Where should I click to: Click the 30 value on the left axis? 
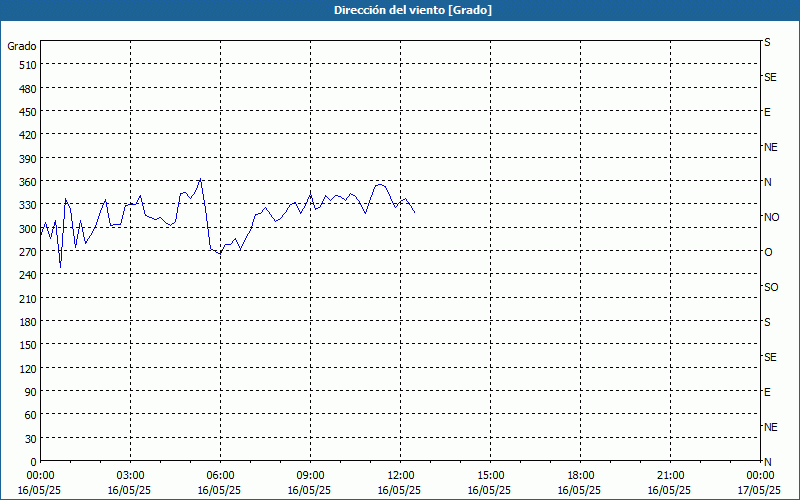(x=31, y=439)
